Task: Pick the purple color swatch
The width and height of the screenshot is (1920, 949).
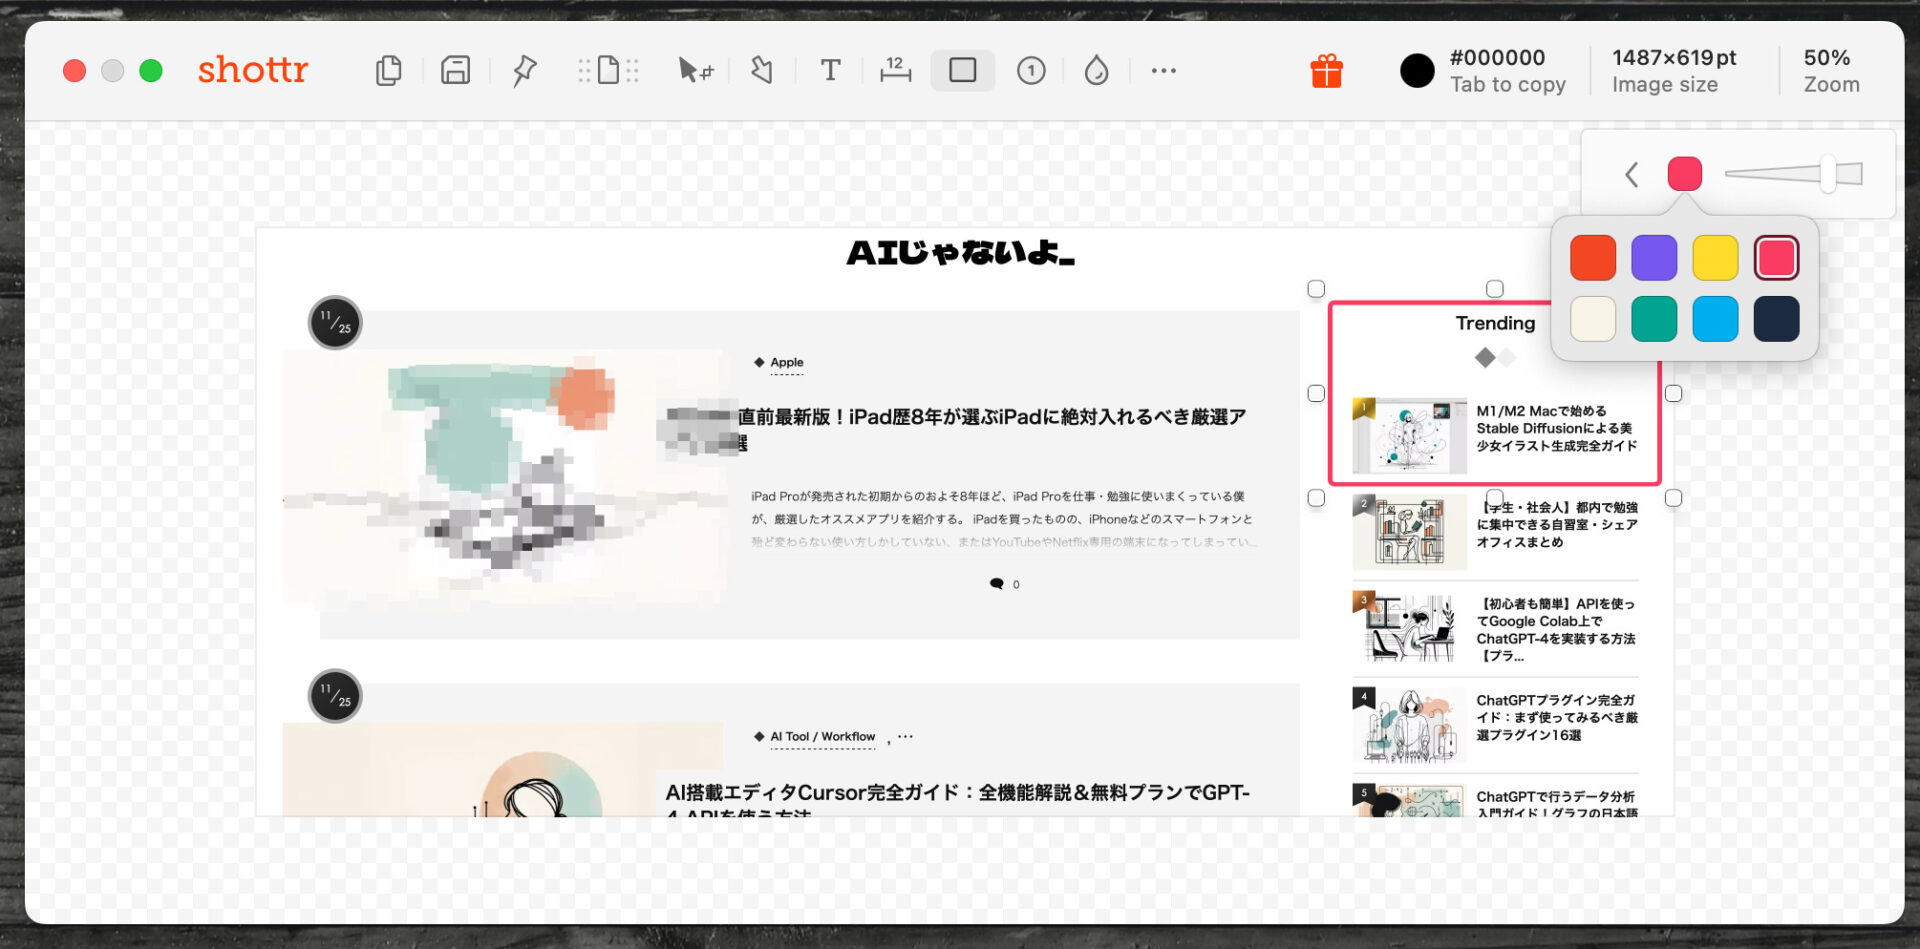Action: coord(1653,258)
